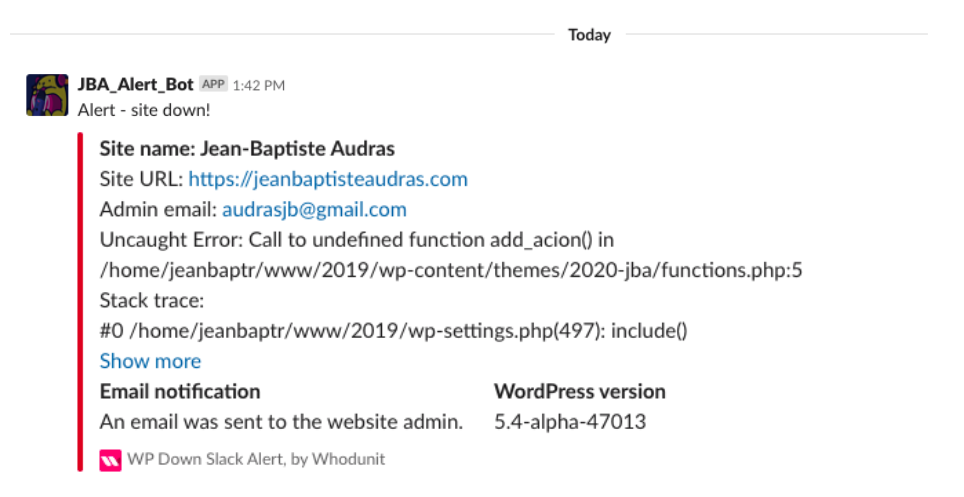Click the APP badge next to bot name

coord(213,84)
